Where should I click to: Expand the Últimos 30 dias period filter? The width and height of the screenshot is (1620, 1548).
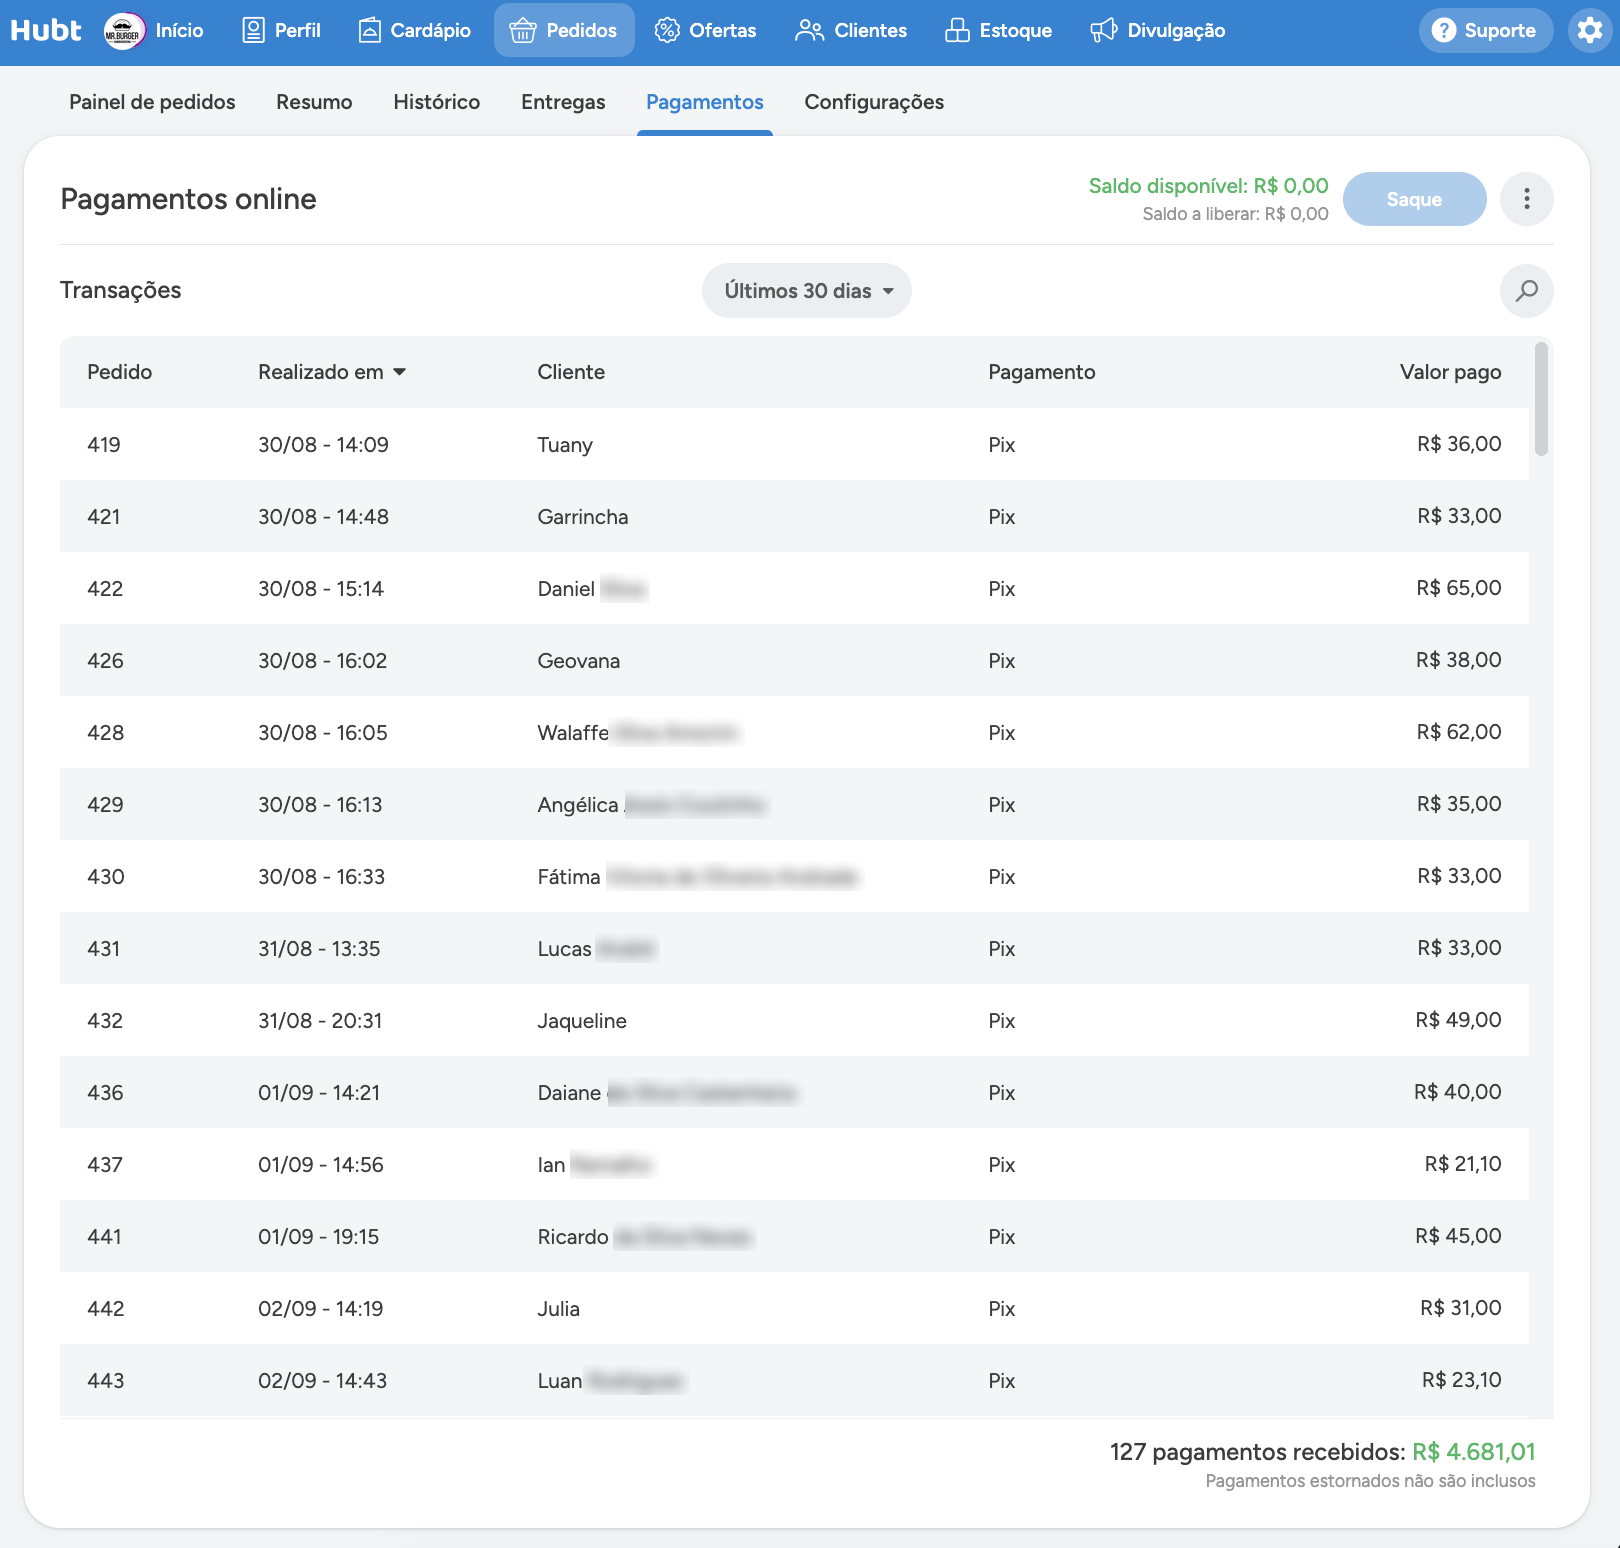807,291
